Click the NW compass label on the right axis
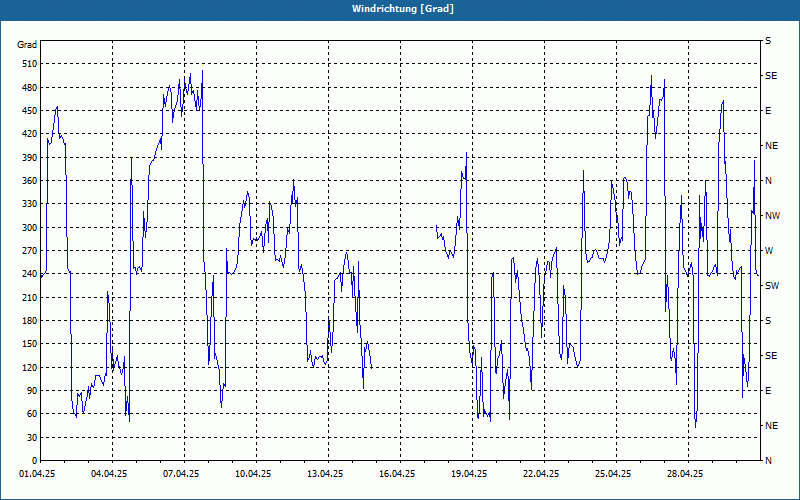The width and height of the screenshot is (800, 500). coord(772,216)
